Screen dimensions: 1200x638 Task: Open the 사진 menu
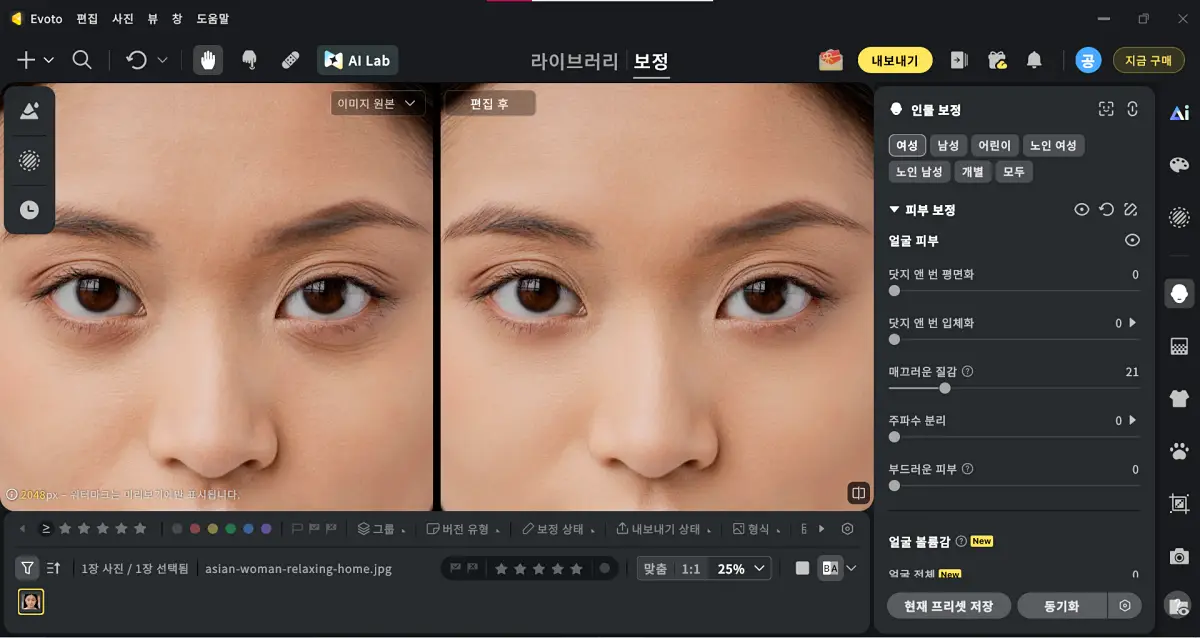[x=123, y=18]
